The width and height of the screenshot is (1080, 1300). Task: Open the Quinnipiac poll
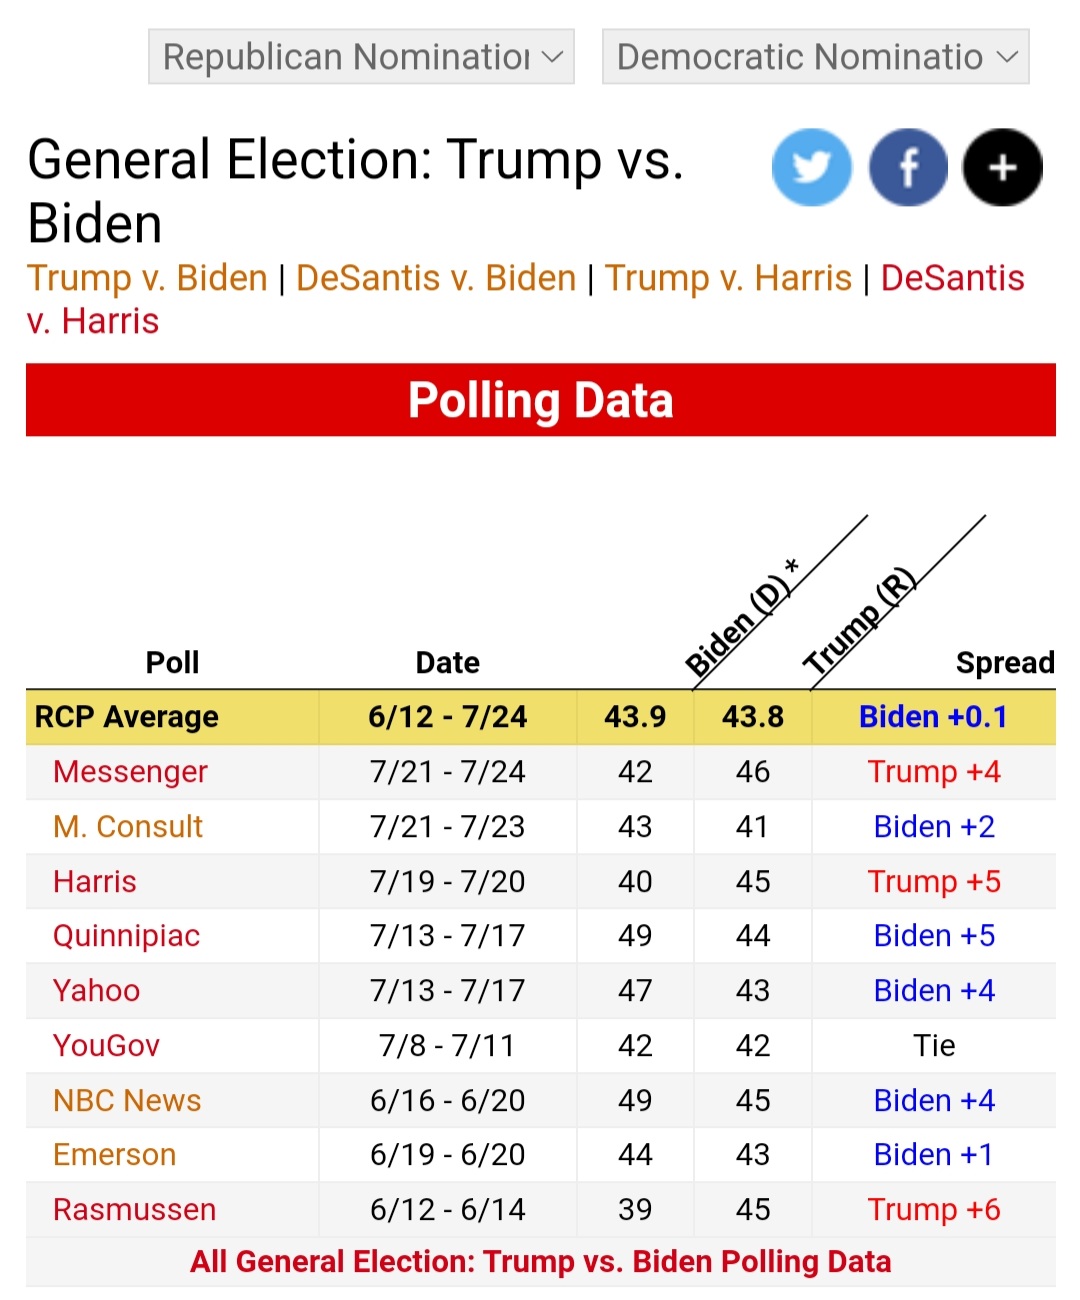click(126, 936)
